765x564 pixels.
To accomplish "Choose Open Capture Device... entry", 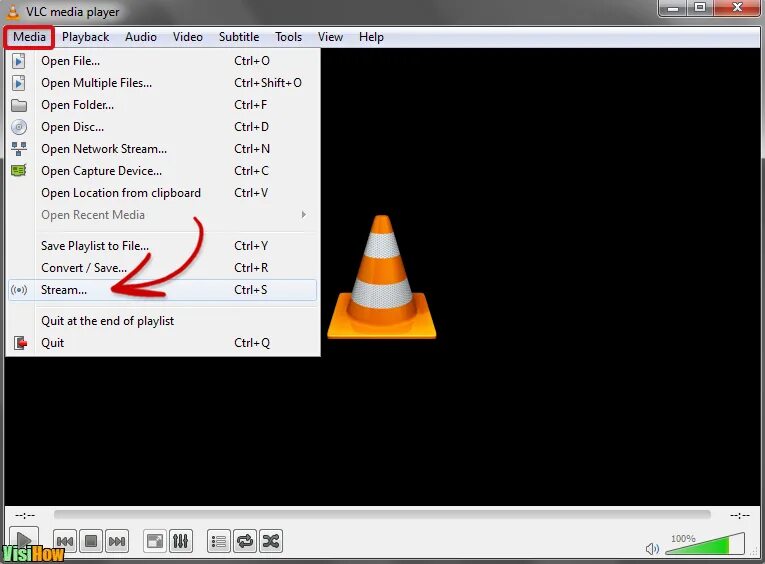I will tap(162, 171).
